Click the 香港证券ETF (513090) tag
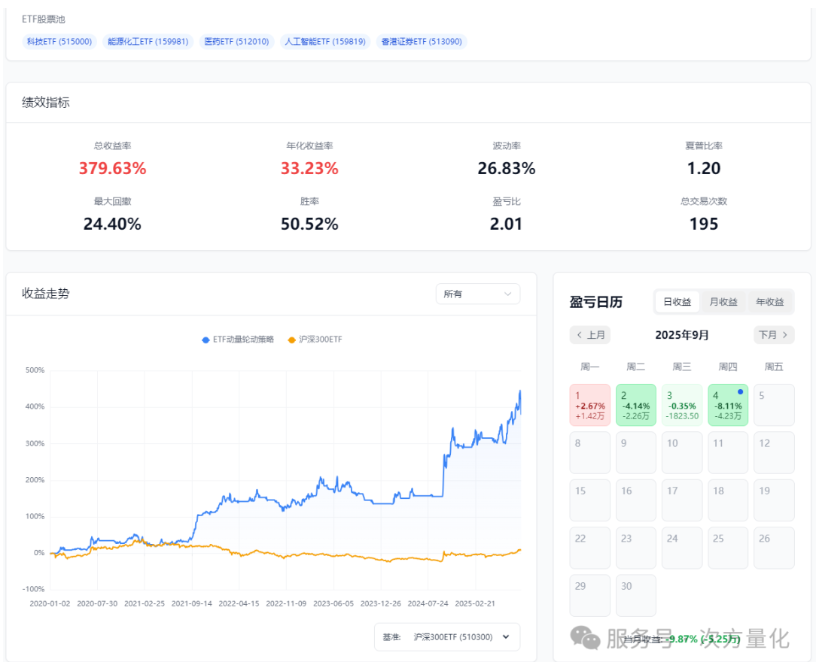 click(x=423, y=42)
